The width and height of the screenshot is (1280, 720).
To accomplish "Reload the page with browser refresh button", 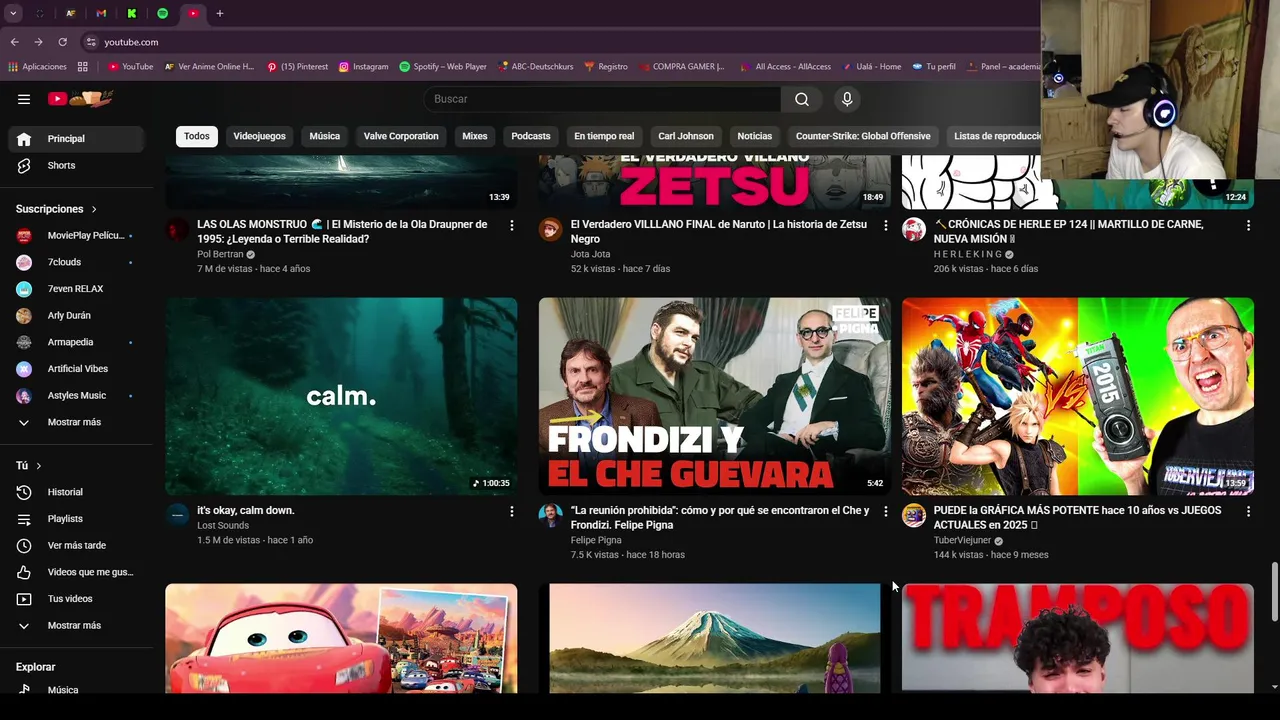I will tap(62, 42).
